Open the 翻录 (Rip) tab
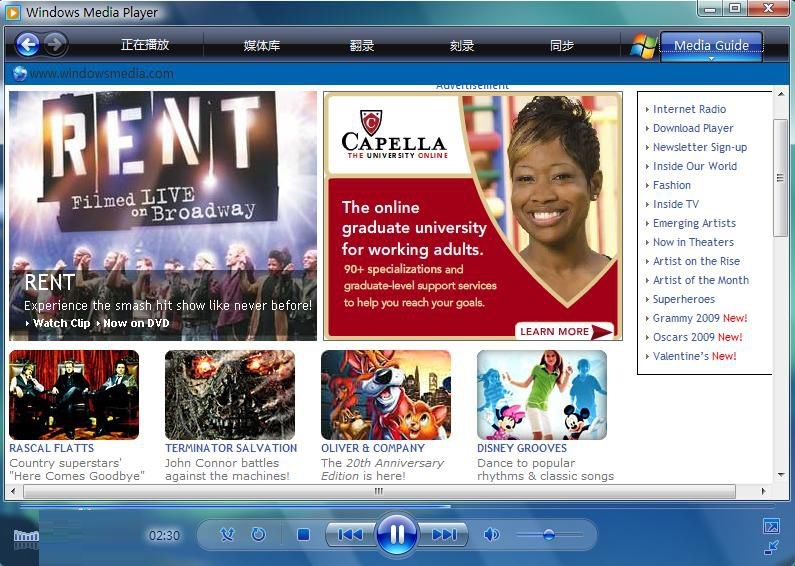This screenshot has width=795, height=566. (x=362, y=45)
